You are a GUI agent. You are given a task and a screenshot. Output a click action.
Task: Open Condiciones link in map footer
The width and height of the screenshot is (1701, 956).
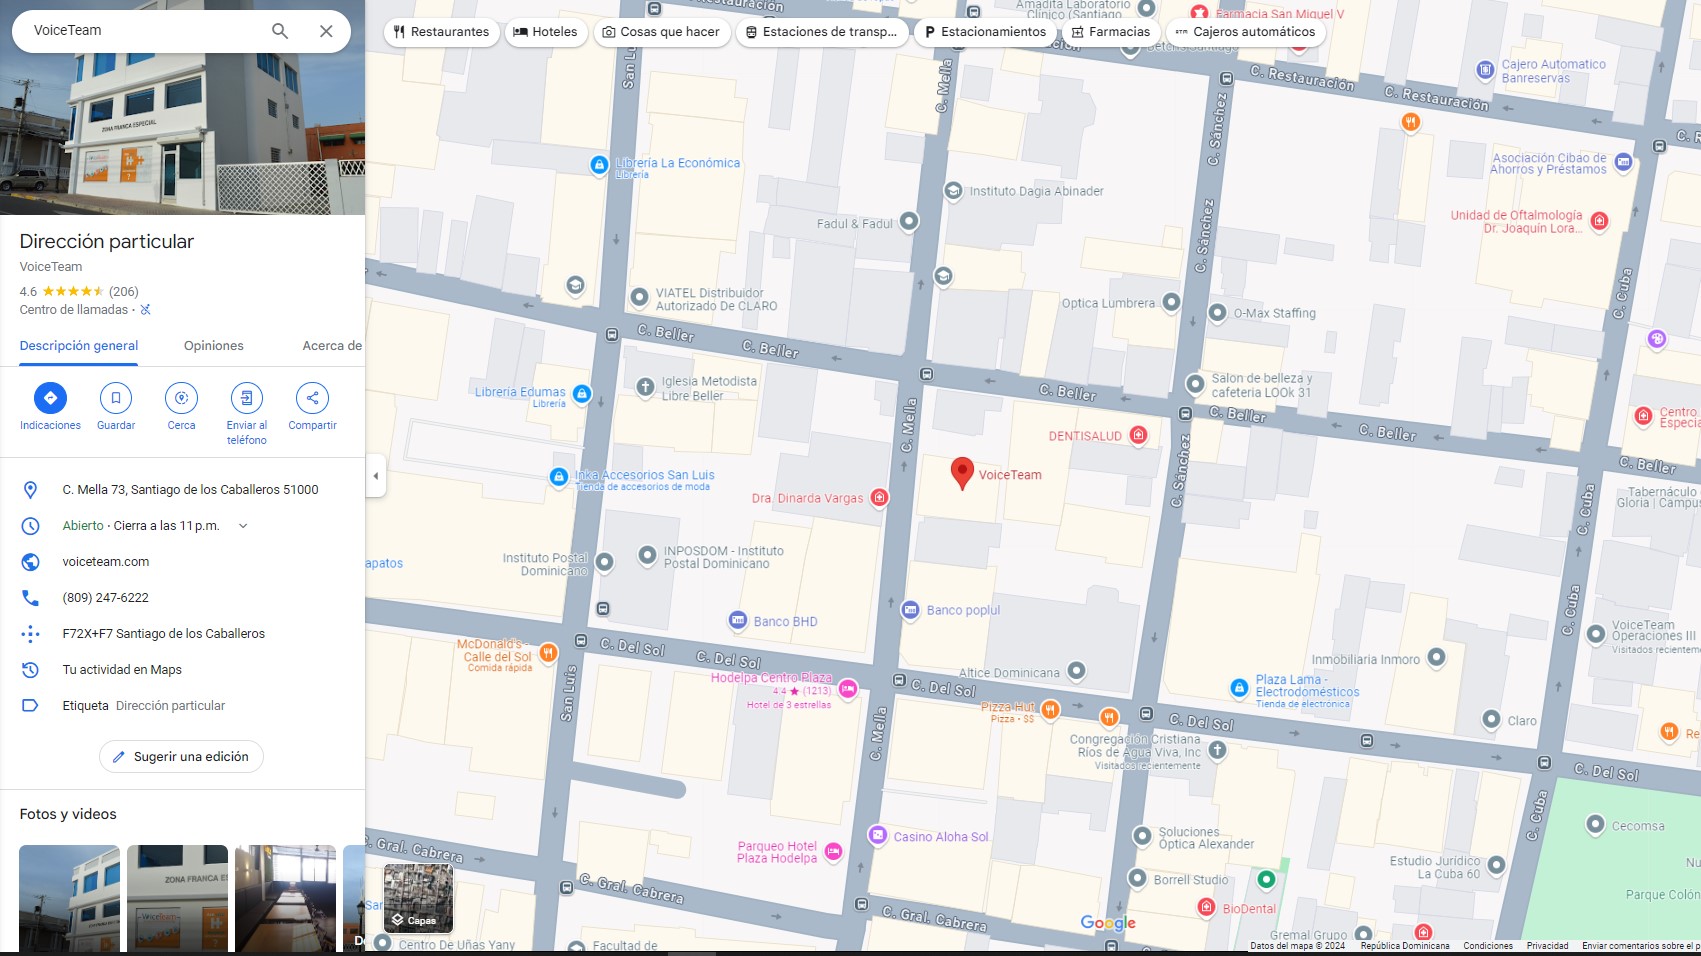(x=1488, y=946)
